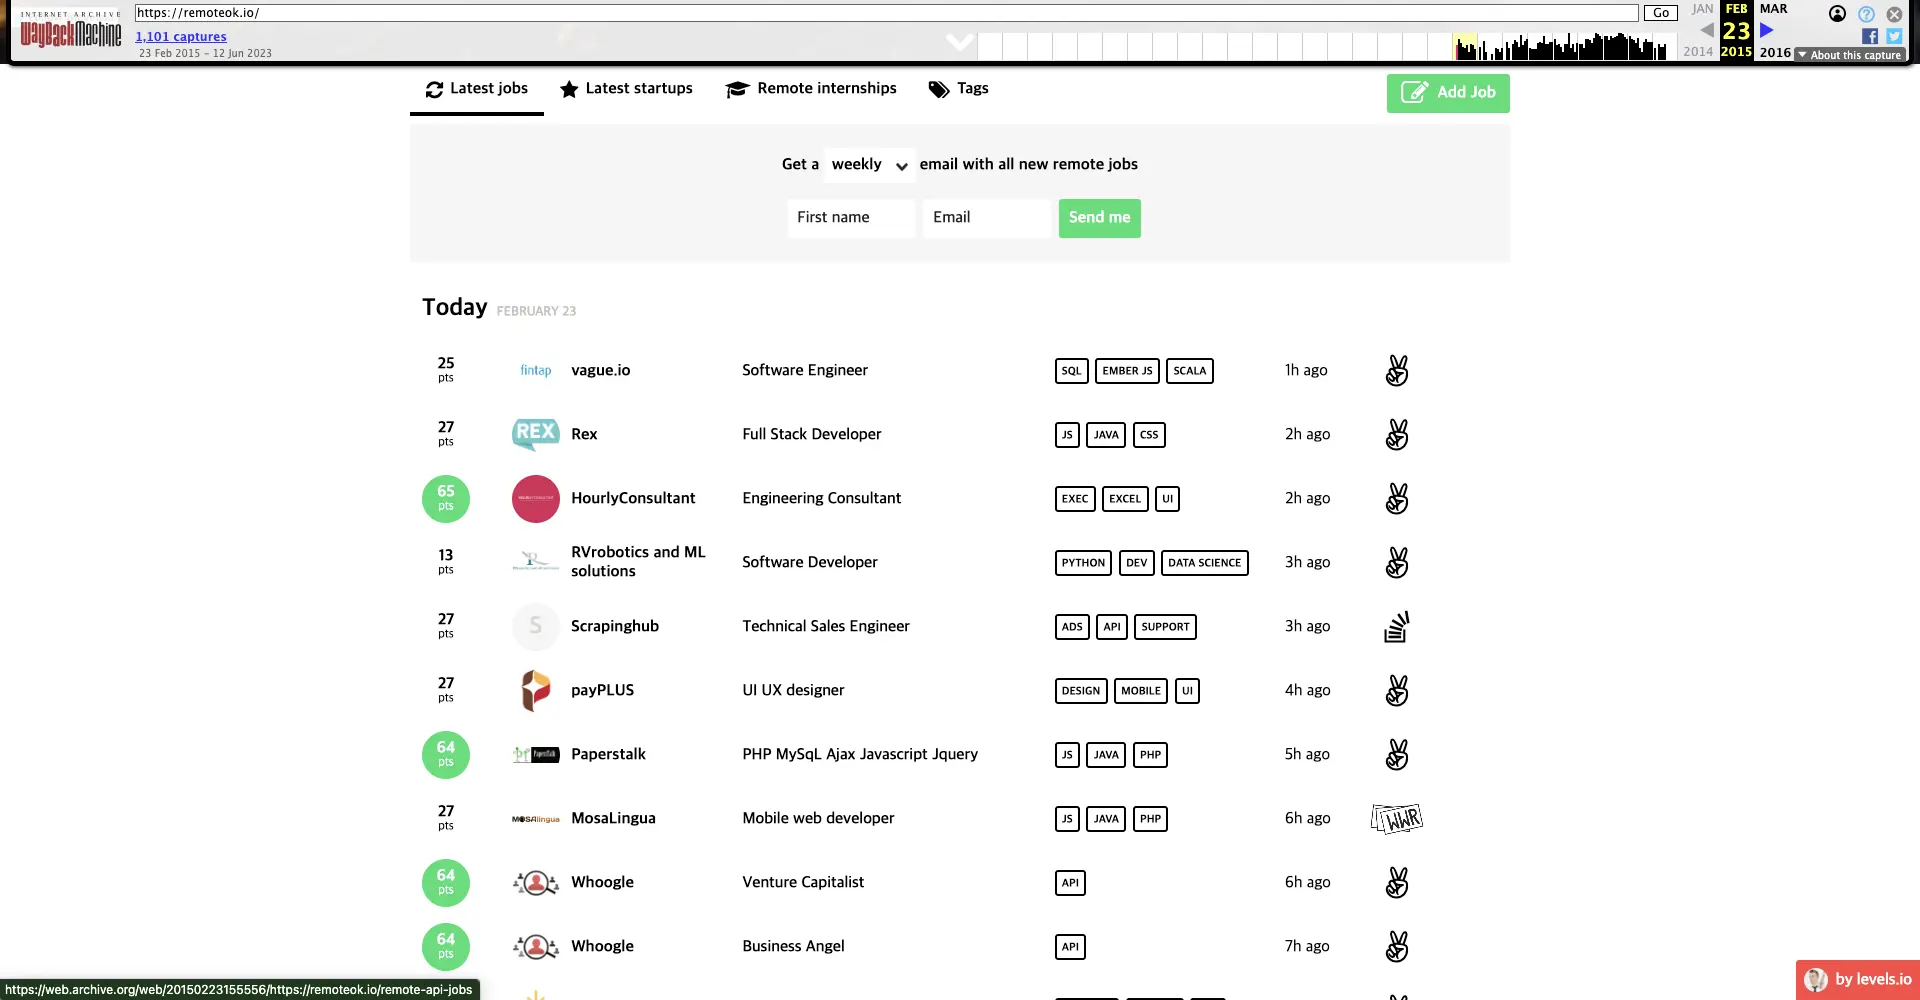Click the fintap logo for vague.io
This screenshot has height=1000, width=1920.
pos(536,371)
